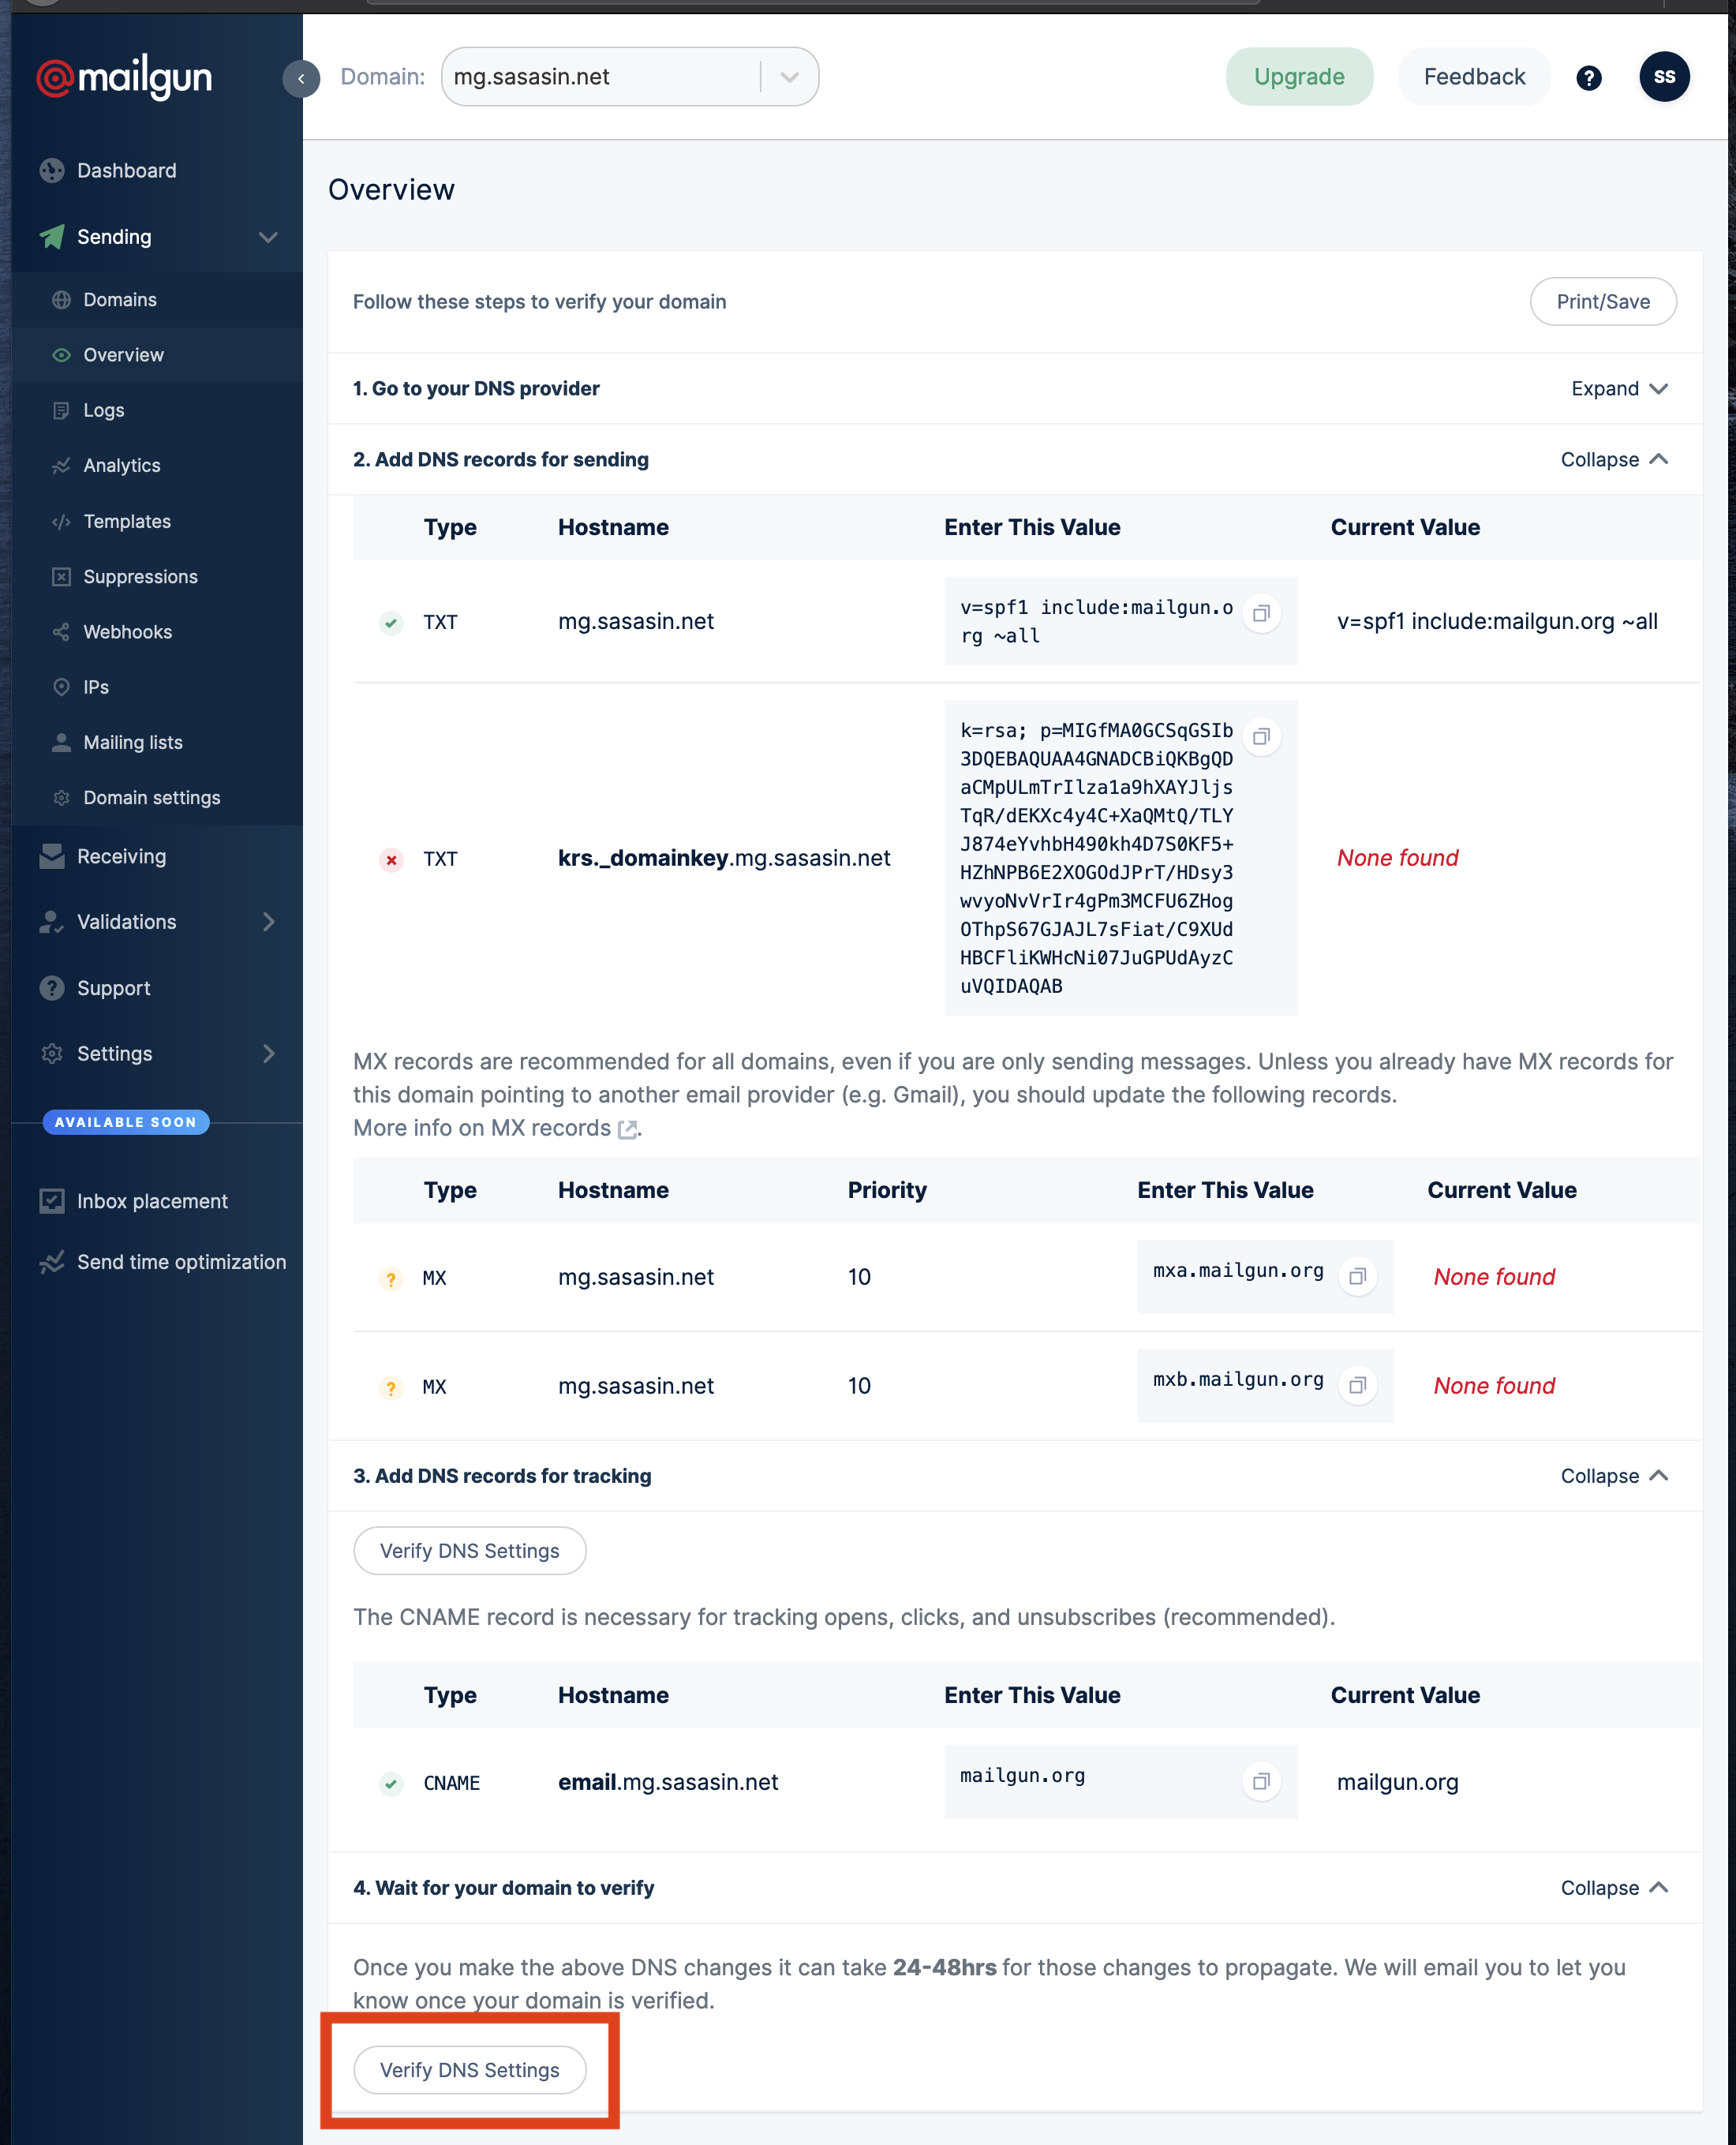Click the help question mark icon
The width and height of the screenshot is (1736, 2145).
tap(1588, 77)
